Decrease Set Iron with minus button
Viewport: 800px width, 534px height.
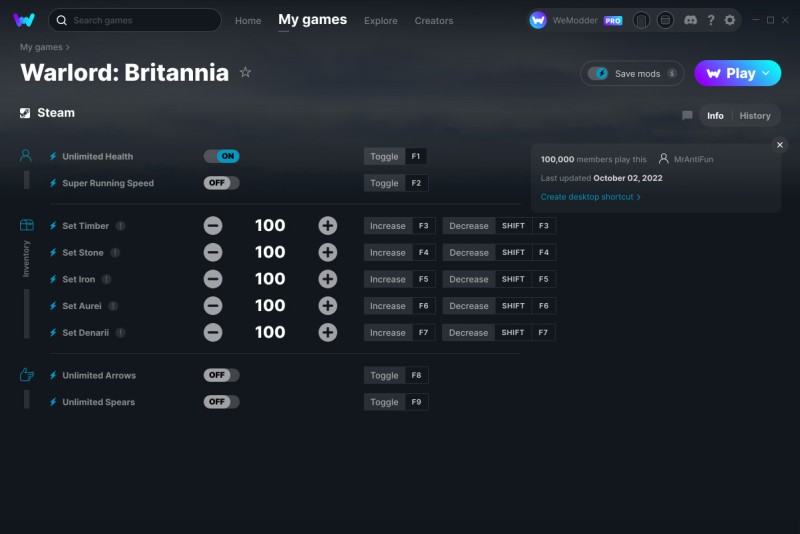coord(213,279)
